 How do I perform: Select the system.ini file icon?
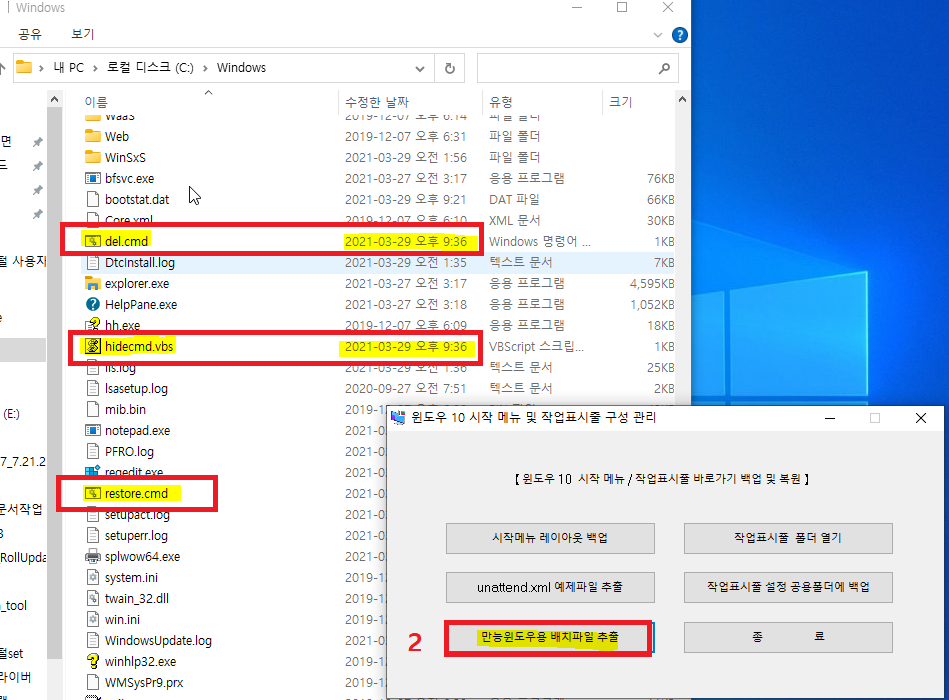[x=93, y=577]
